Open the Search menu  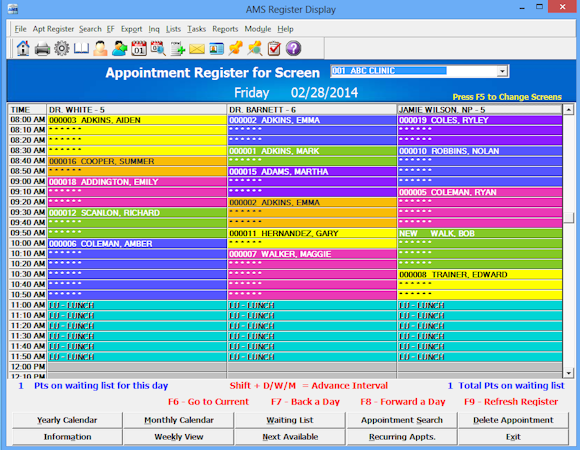tap(90, 29)
